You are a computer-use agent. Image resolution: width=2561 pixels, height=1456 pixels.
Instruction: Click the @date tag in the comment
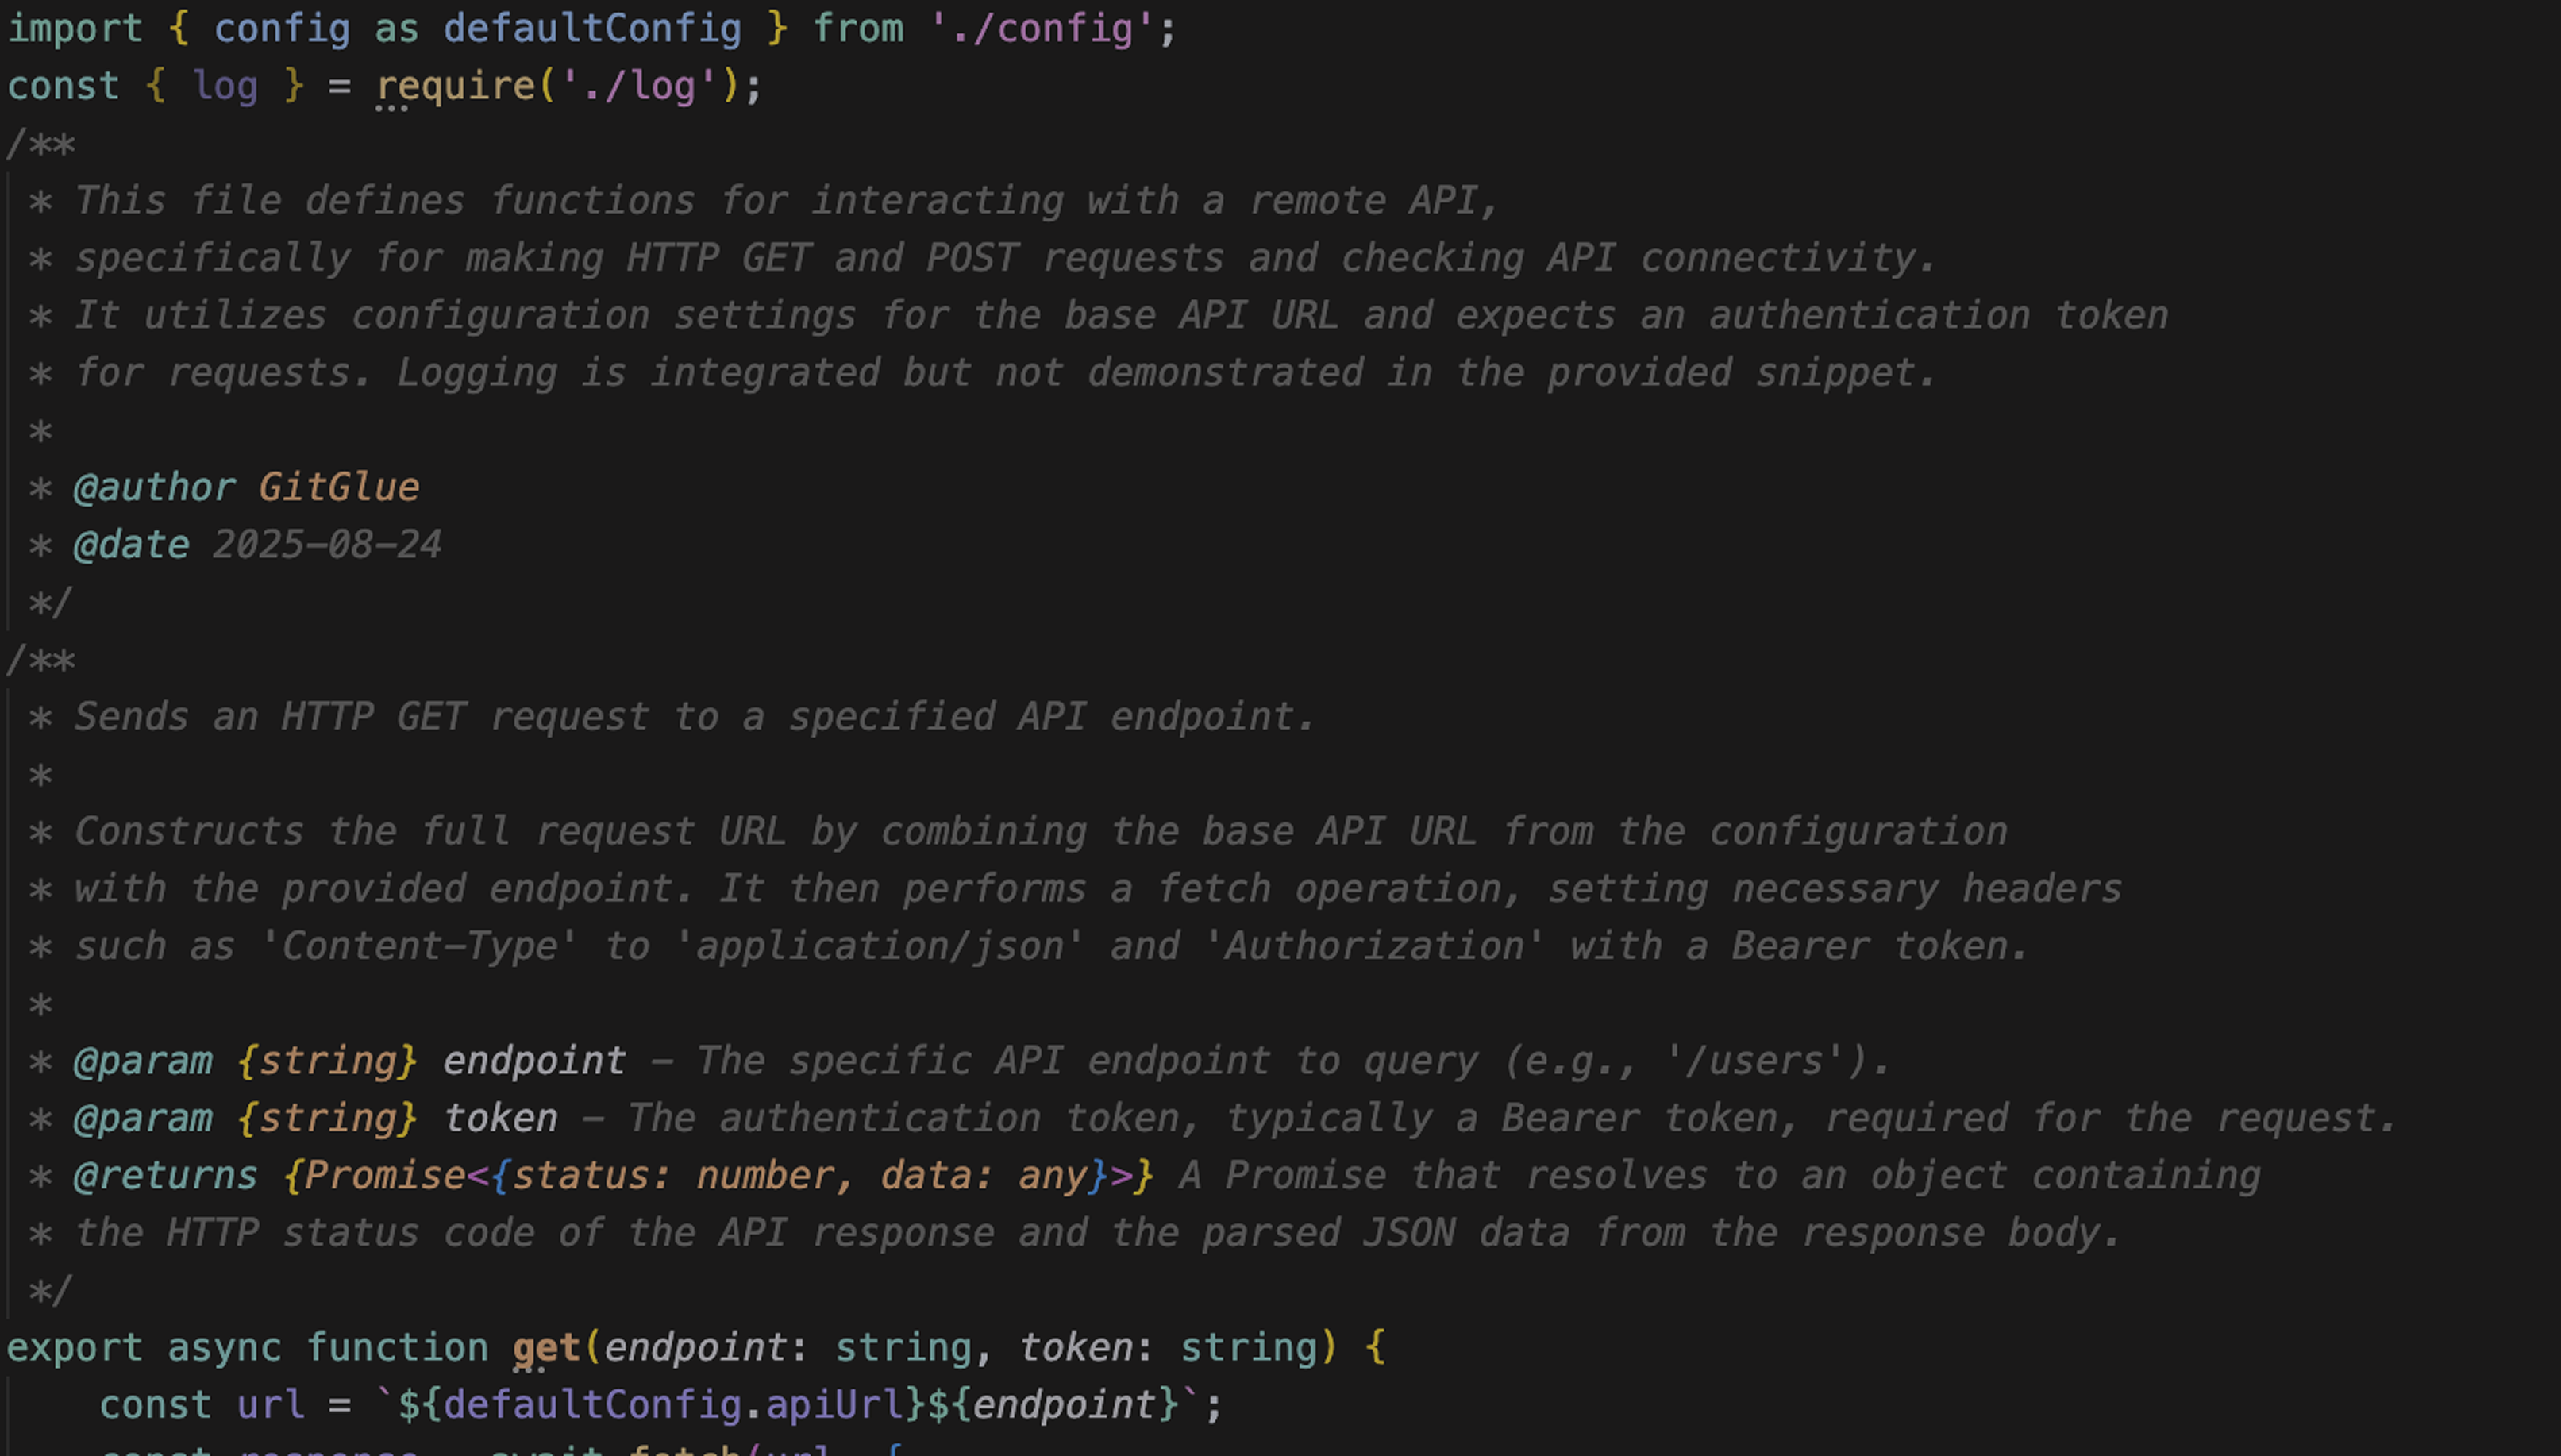pos(132,545)
